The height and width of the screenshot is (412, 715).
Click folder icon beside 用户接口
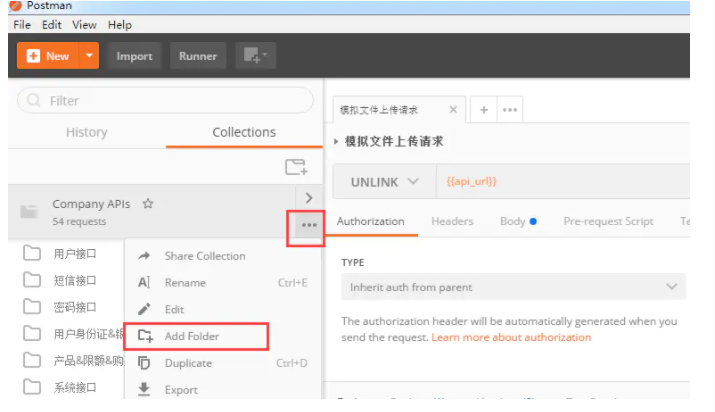[x=32, y=252]
